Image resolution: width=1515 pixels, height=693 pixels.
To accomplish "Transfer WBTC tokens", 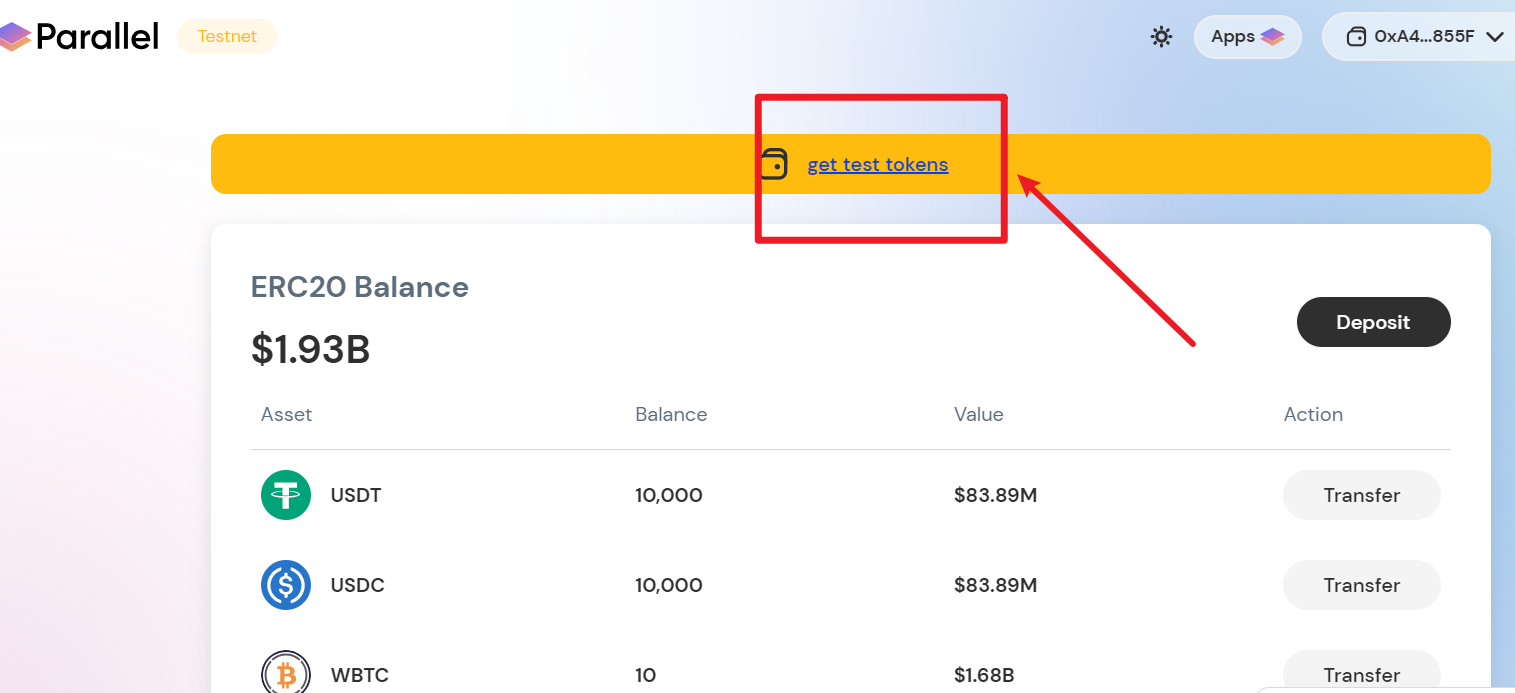I will tap(1362, 673).
